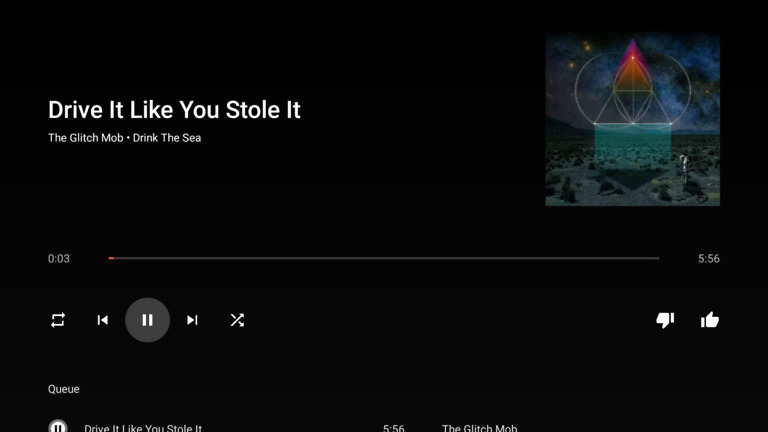Skip to the next track

tap(192, 320)
